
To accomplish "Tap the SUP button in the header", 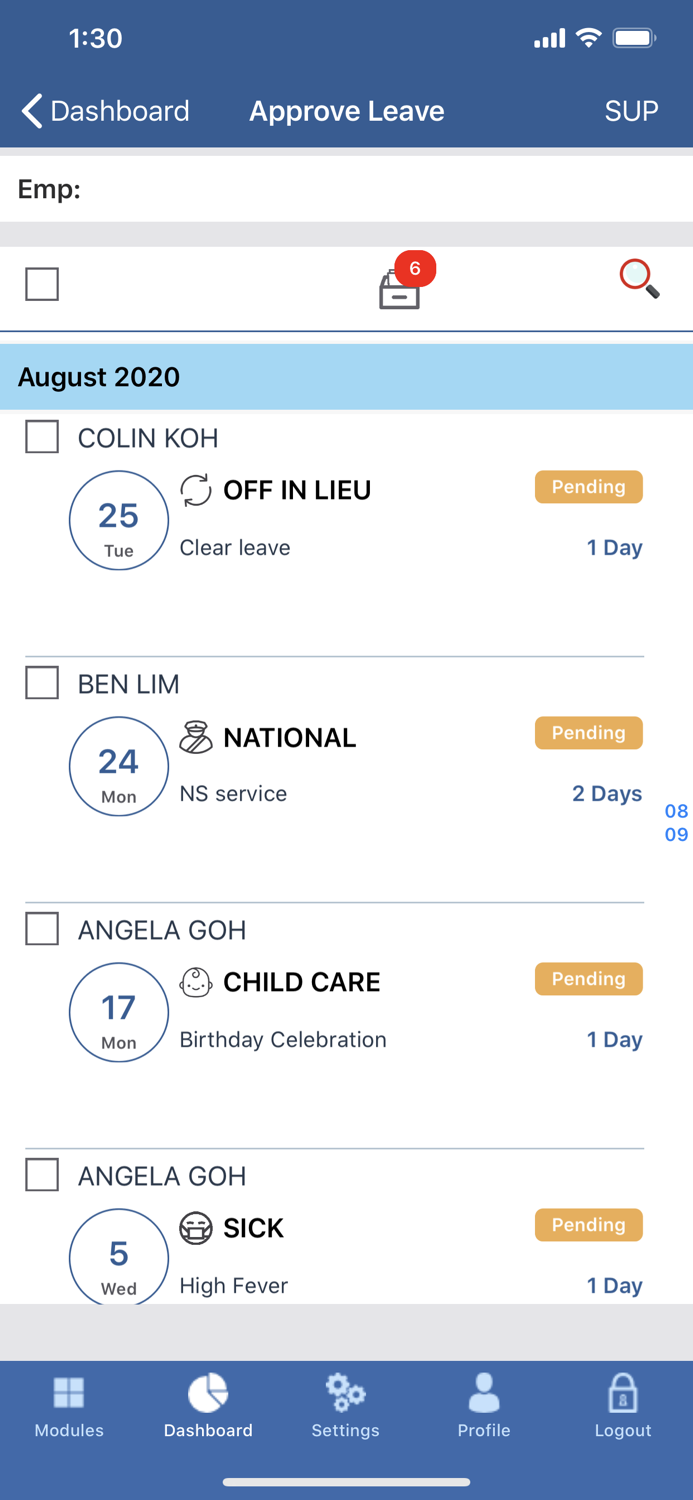I will pos(631,111).
